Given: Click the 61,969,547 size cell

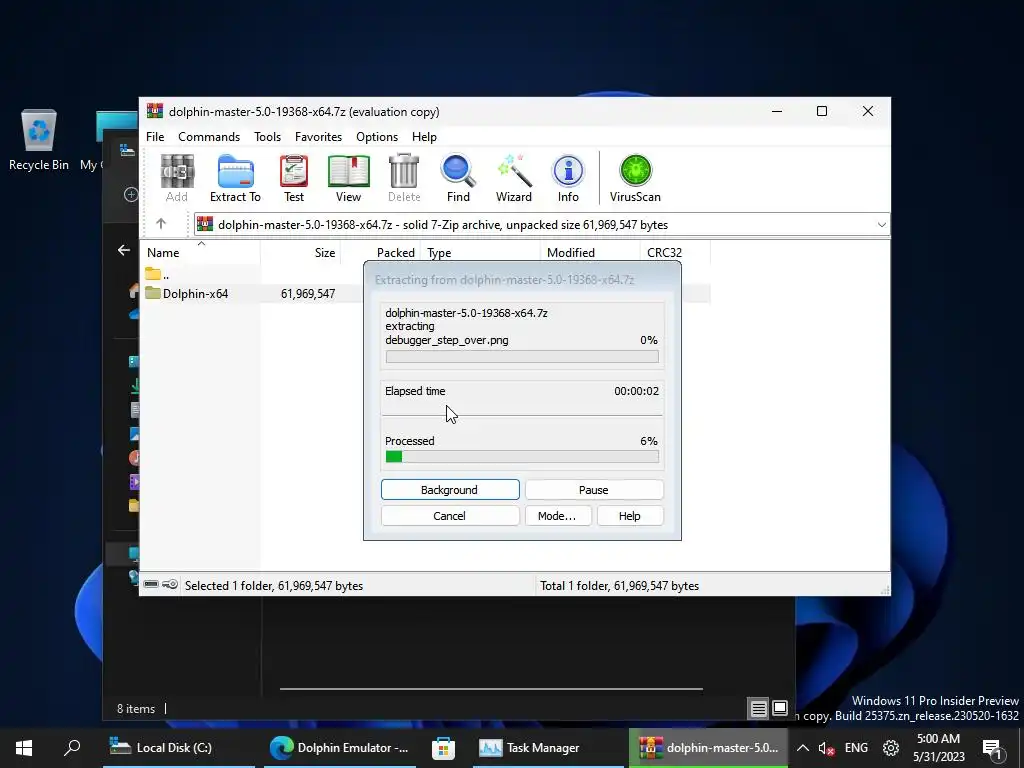Looking at the screenshot, I should [308, 294].
